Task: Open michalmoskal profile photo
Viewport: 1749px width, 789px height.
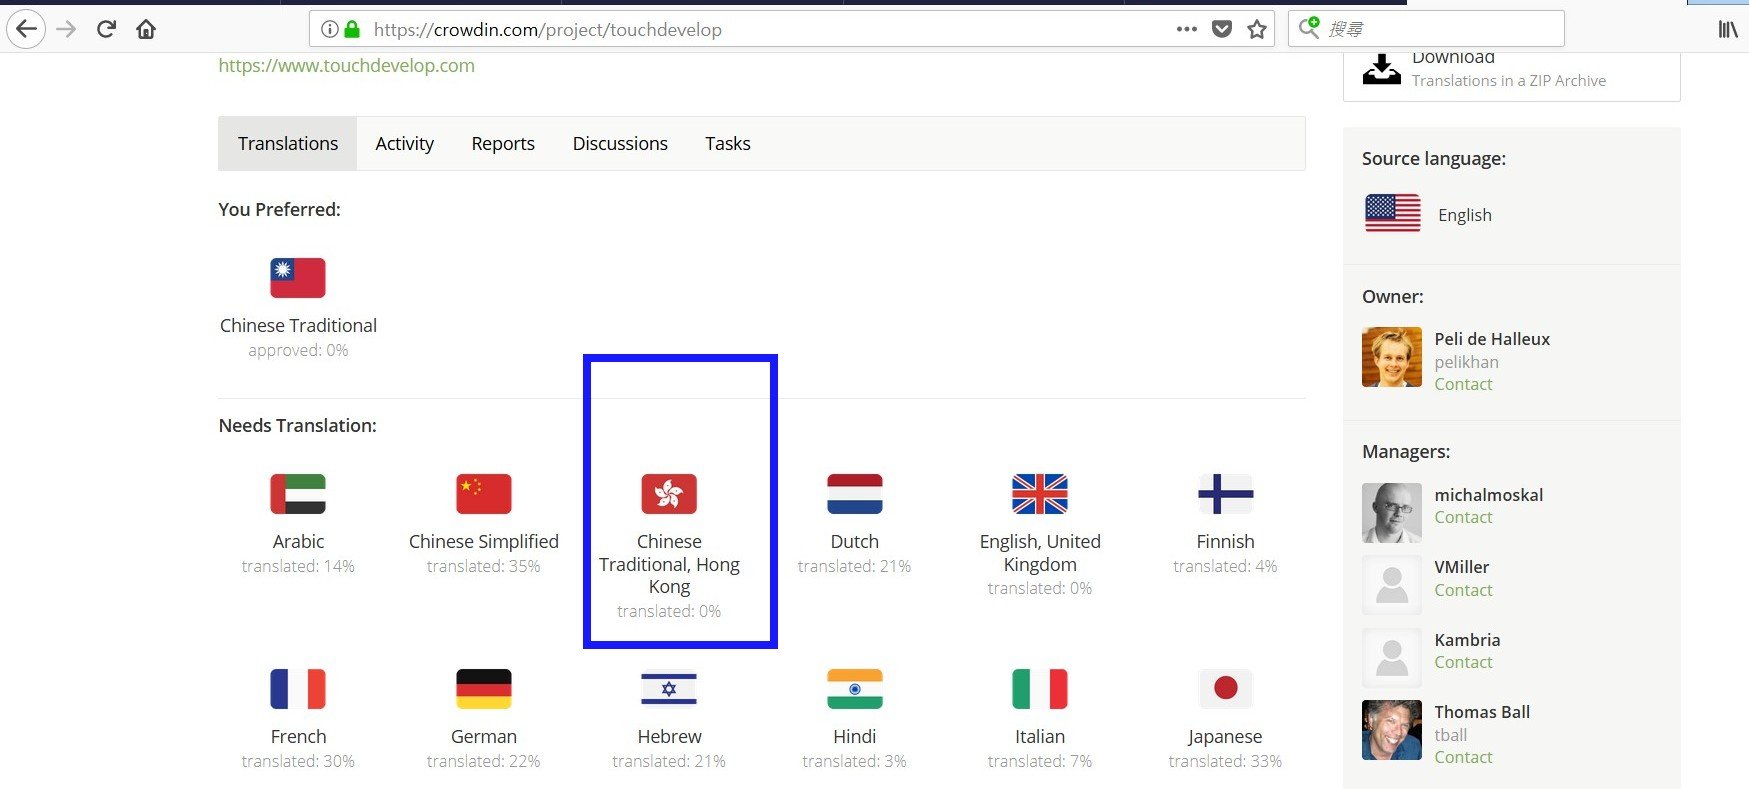Action: pyautogui.click(x=1392, y=513)
